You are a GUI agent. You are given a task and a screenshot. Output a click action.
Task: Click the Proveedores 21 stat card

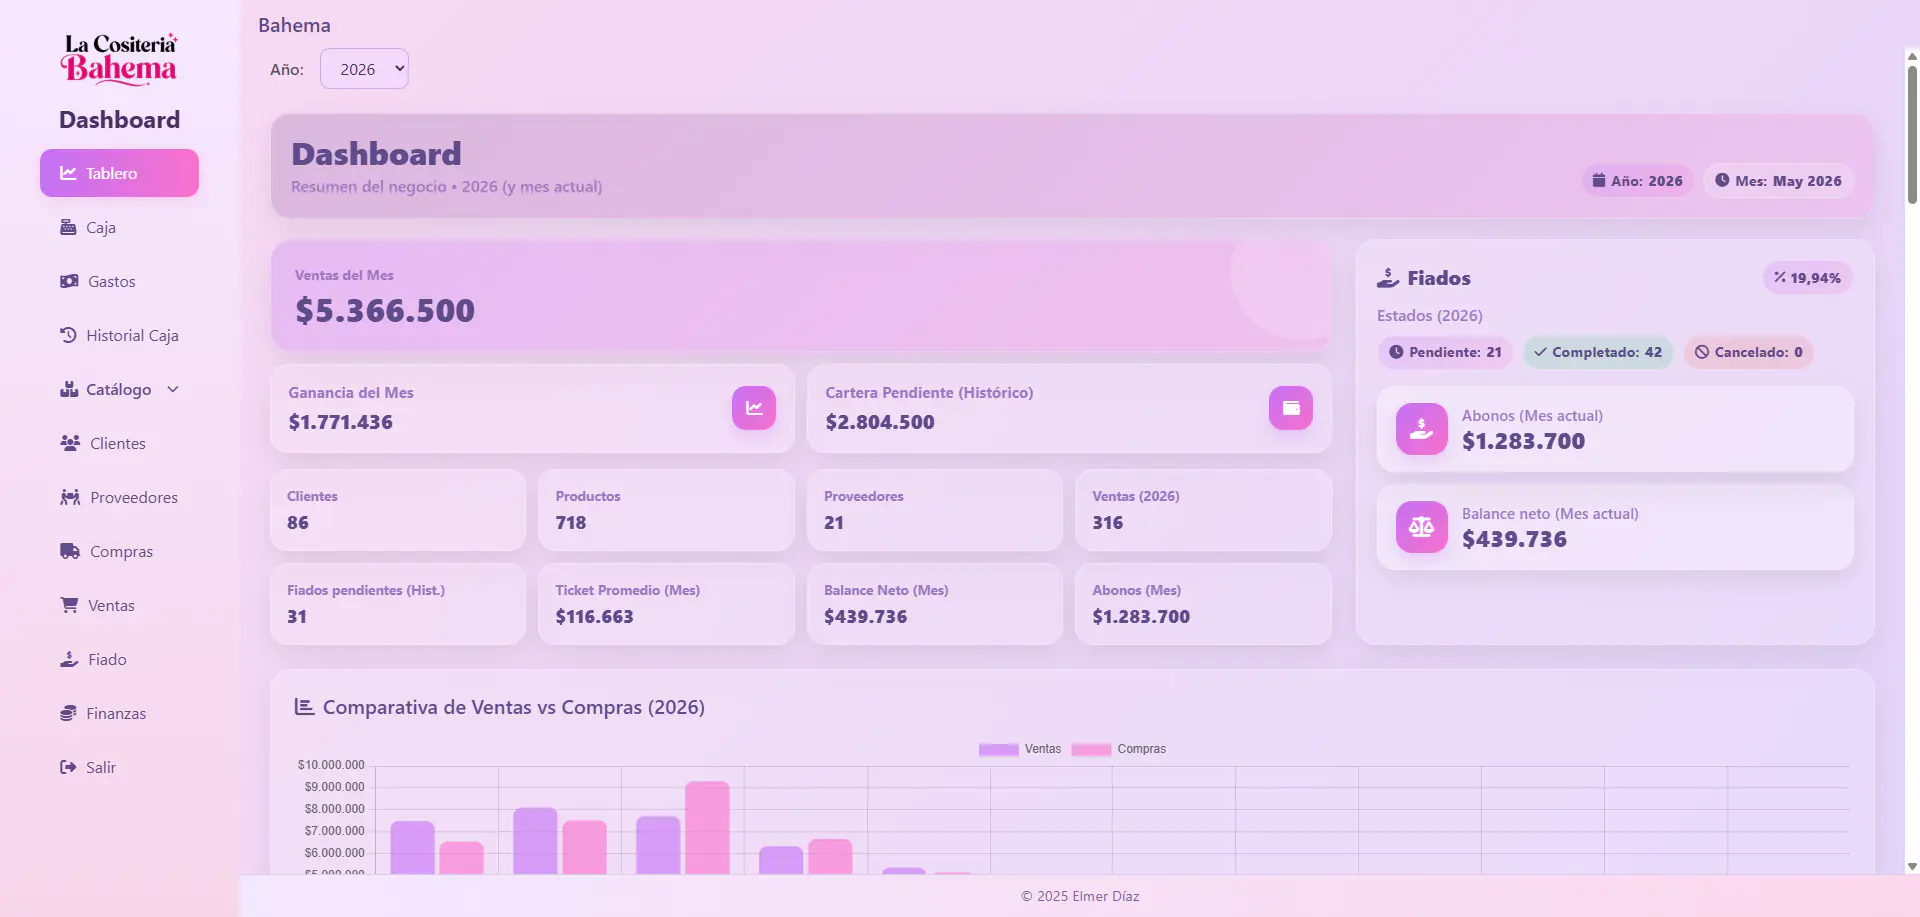pos(935,510)
